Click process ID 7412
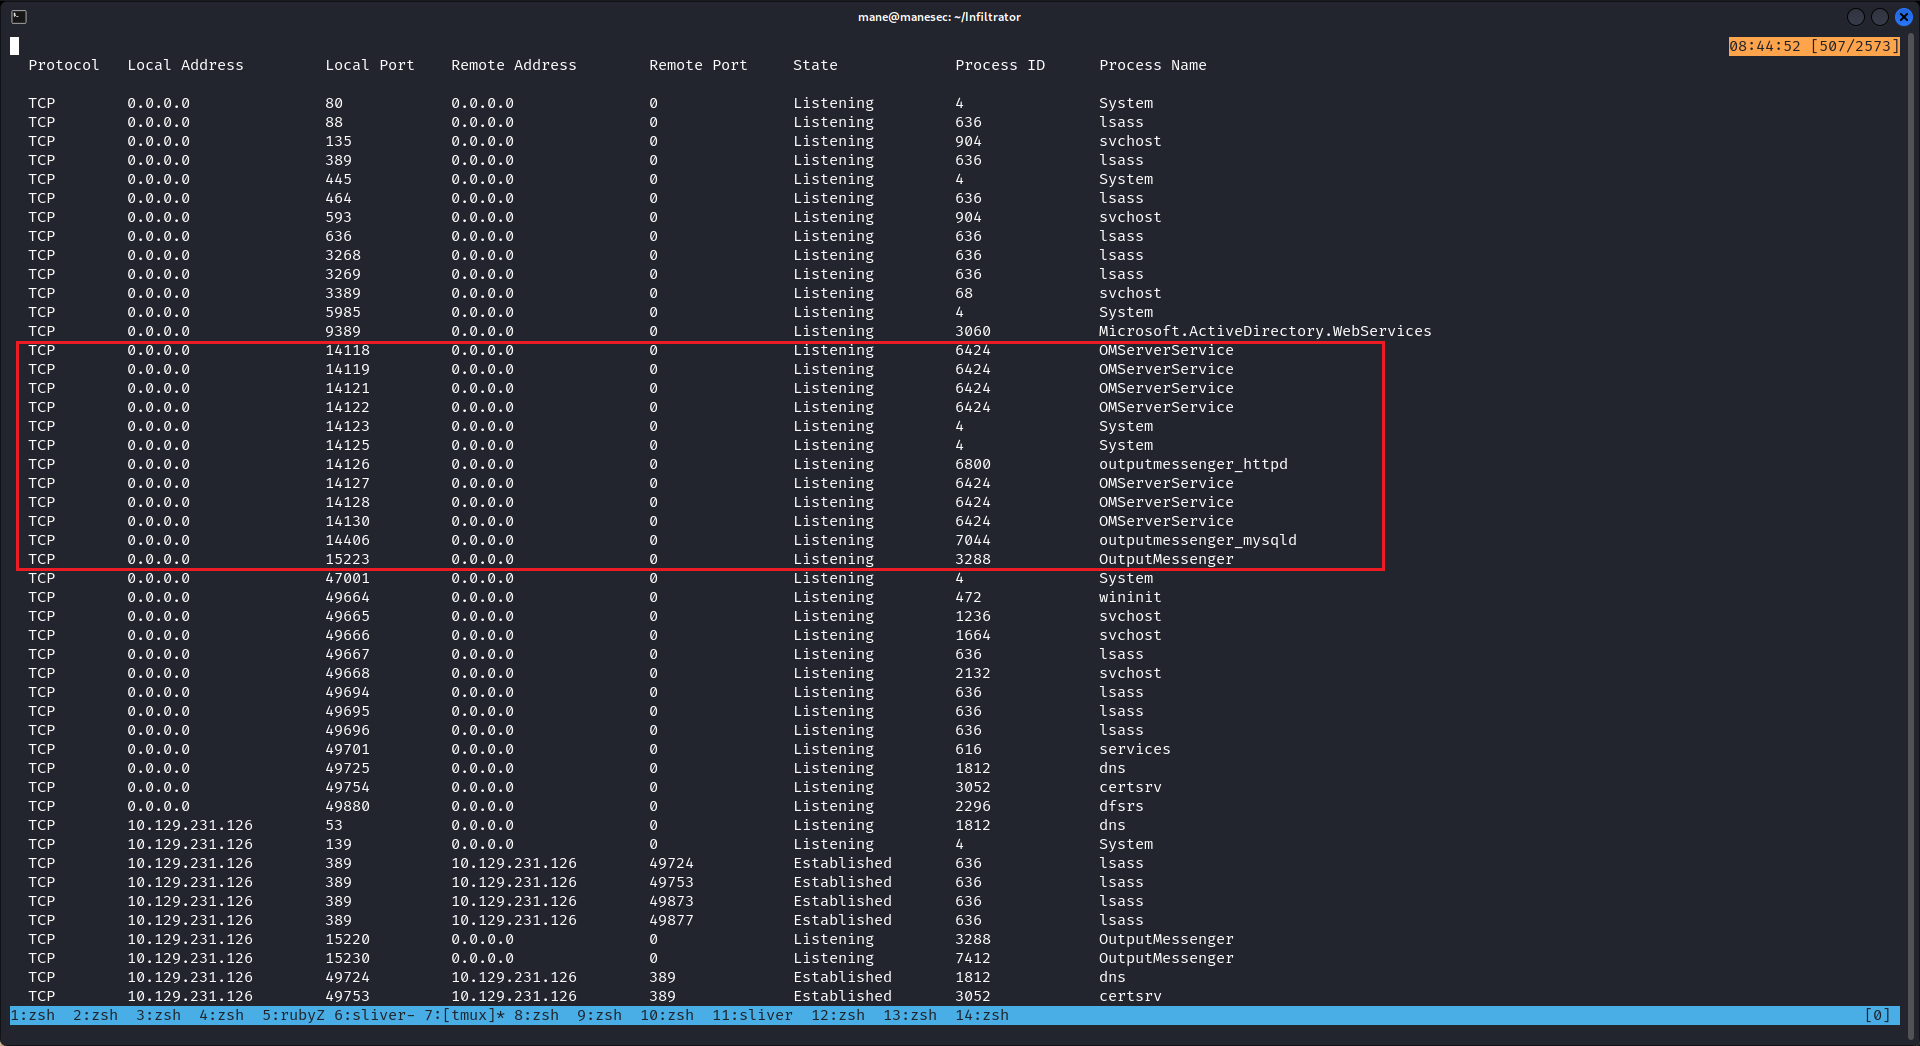The height and width of the screenshot is (1046, 1920). click(973, 958)
